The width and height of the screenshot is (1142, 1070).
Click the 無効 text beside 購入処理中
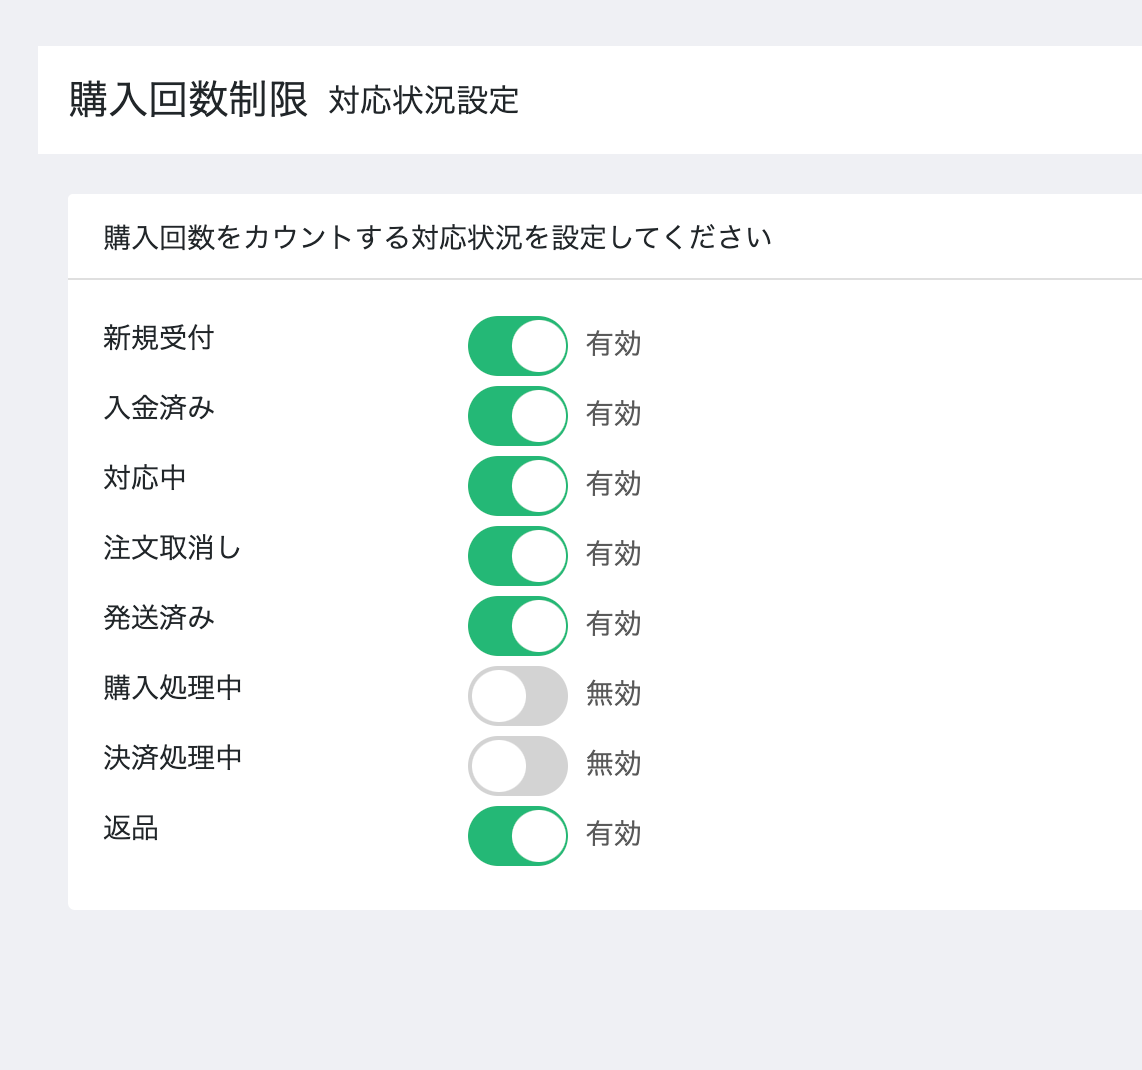(x=613, y=693)
